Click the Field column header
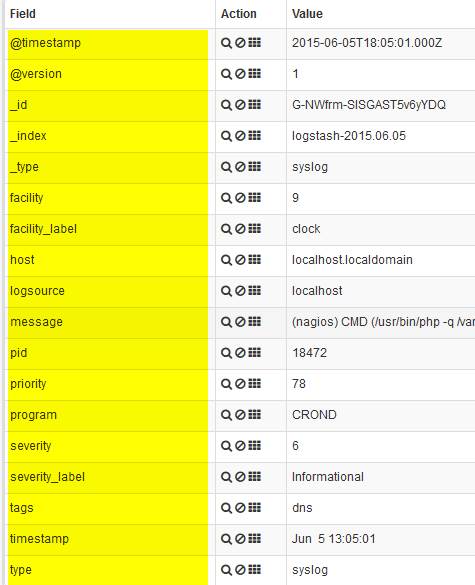 [23, 14]
